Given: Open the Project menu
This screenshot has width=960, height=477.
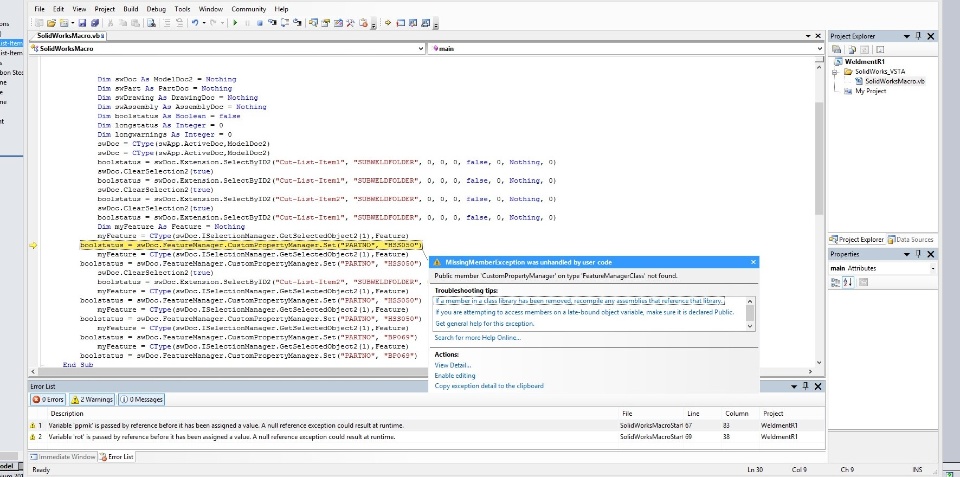Looking at the screenshot, I should coord(105,9).
